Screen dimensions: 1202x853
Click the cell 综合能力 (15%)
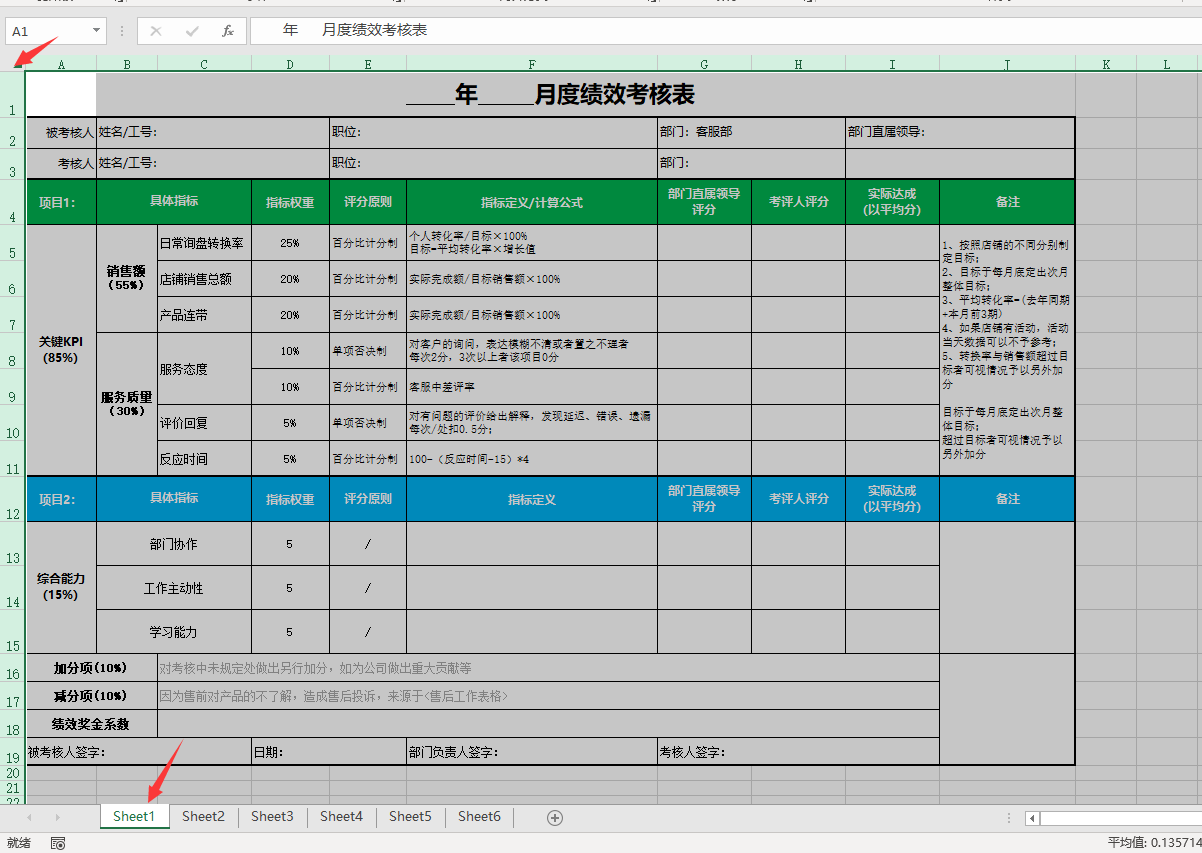[x=62, y=587]
